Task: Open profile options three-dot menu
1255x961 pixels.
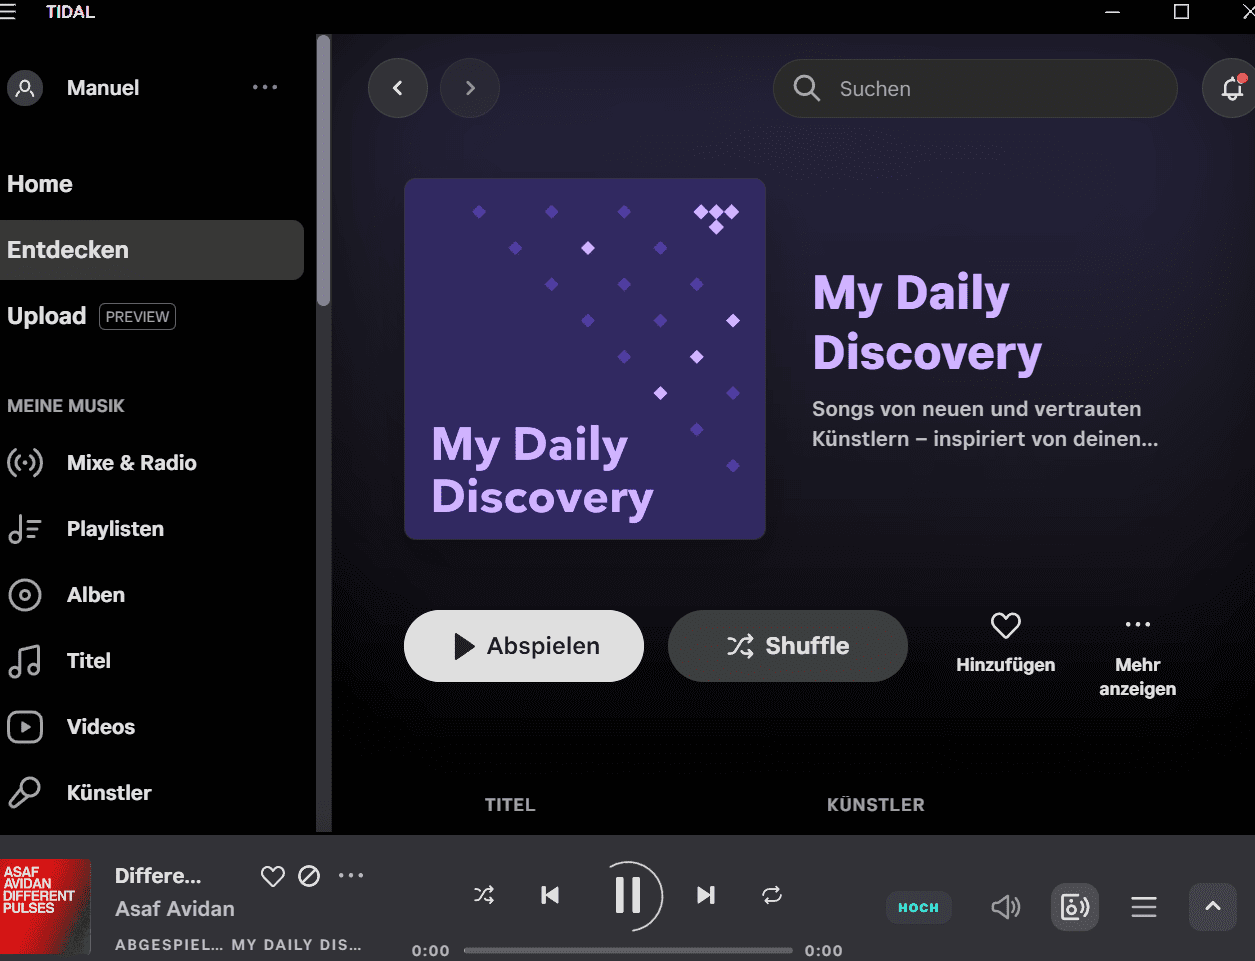Action: (265, 88)
